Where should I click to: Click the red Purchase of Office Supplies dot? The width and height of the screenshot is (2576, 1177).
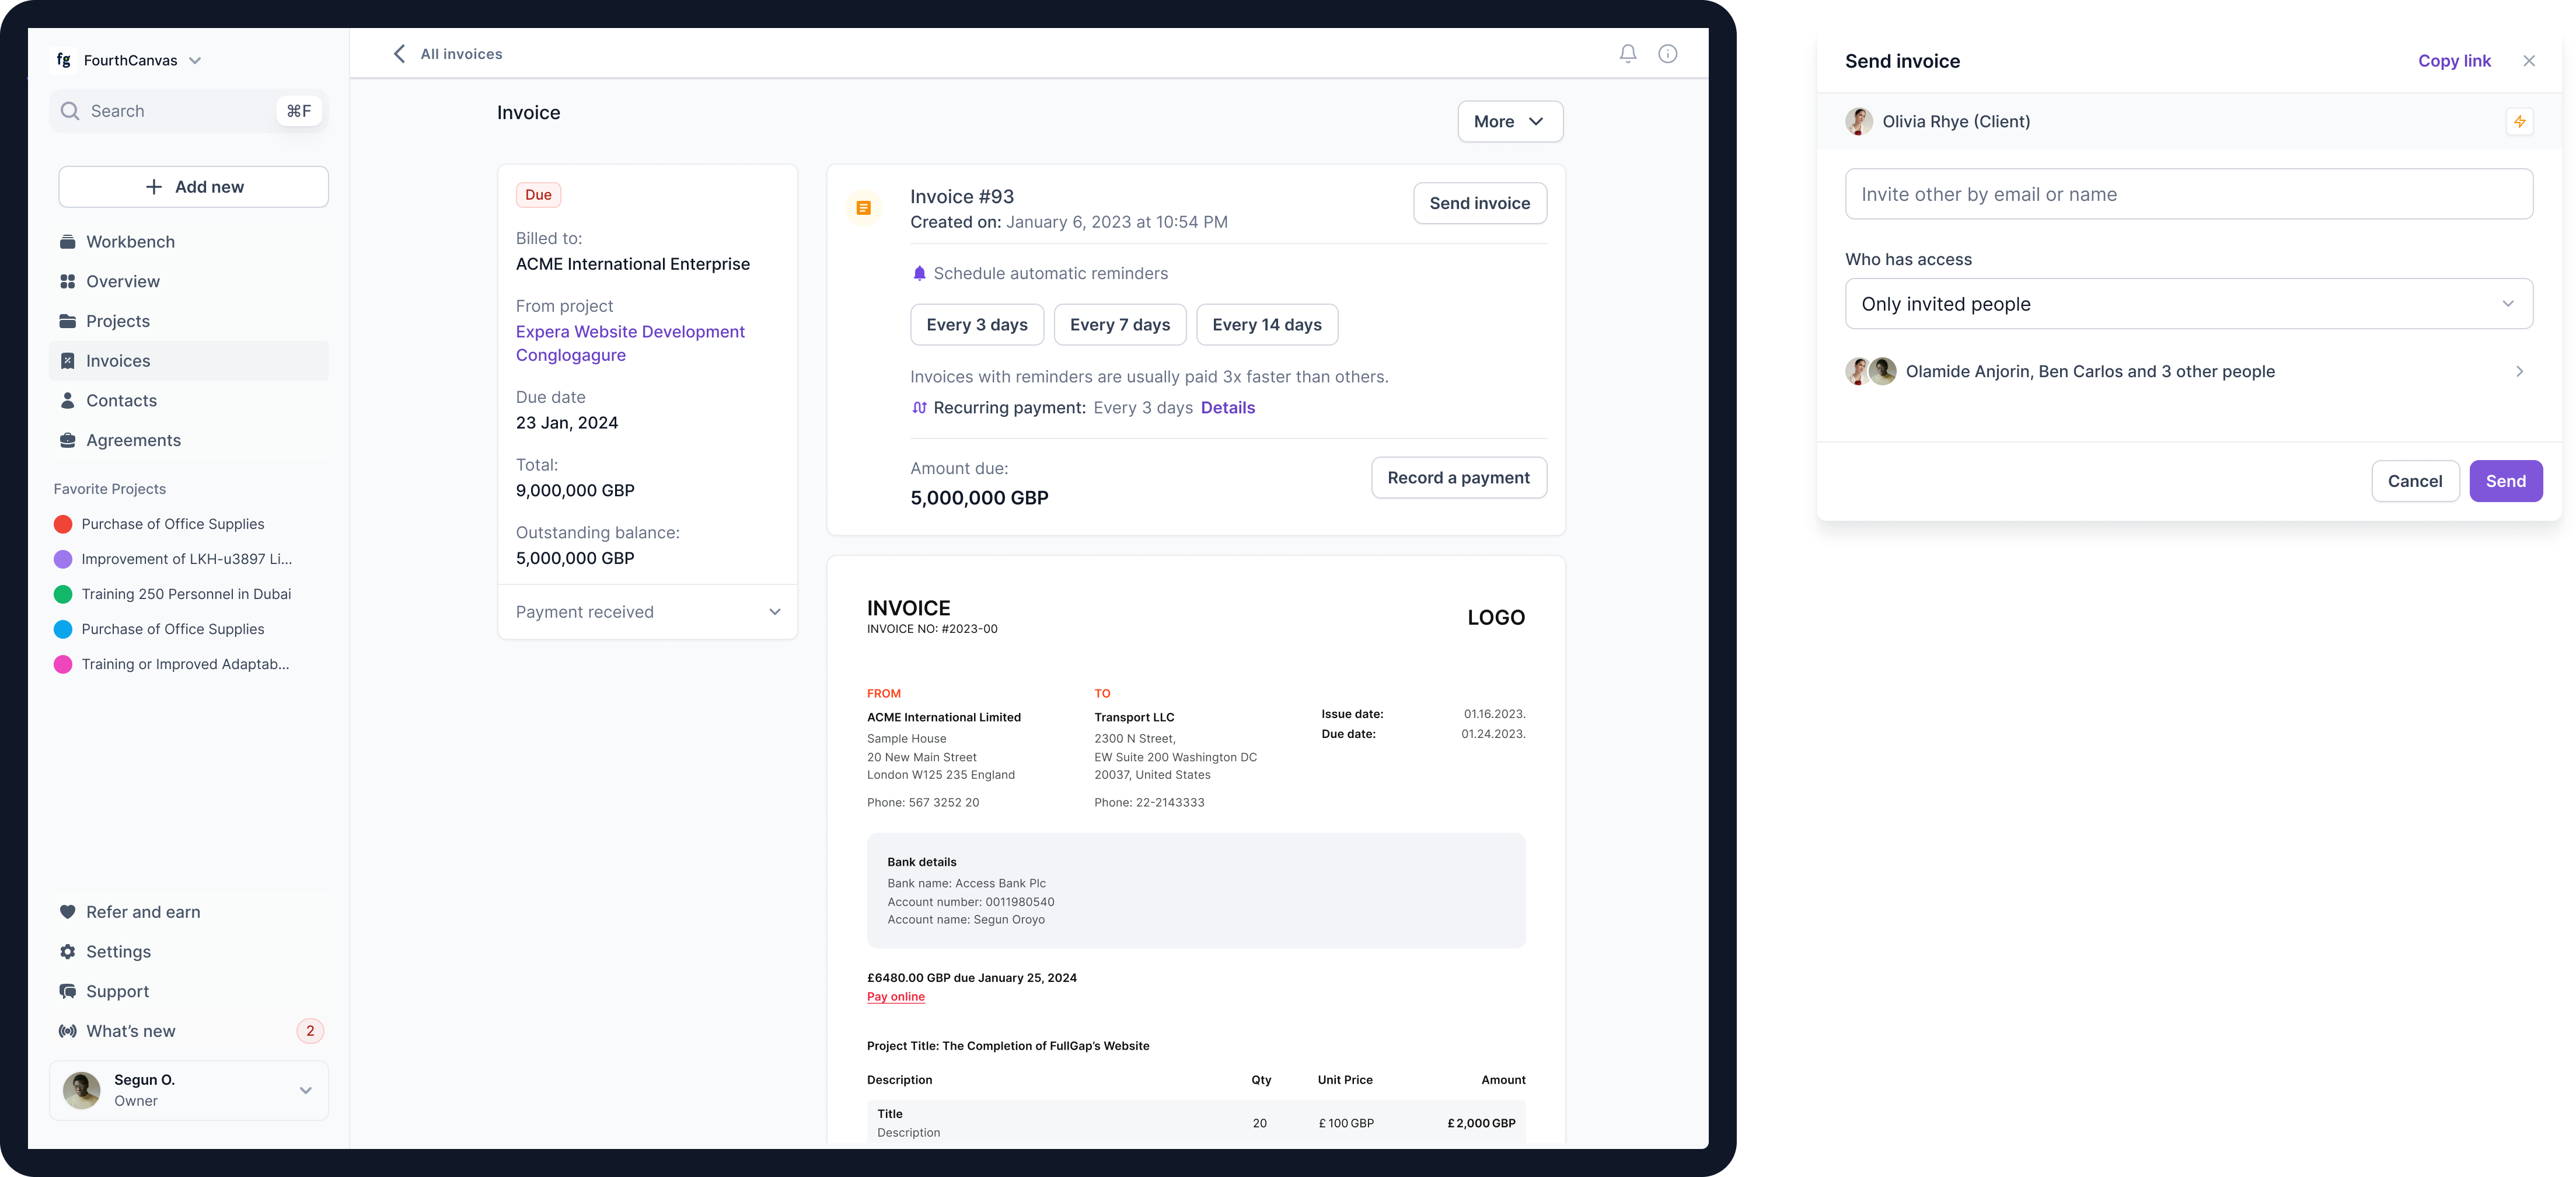point(63,524)
